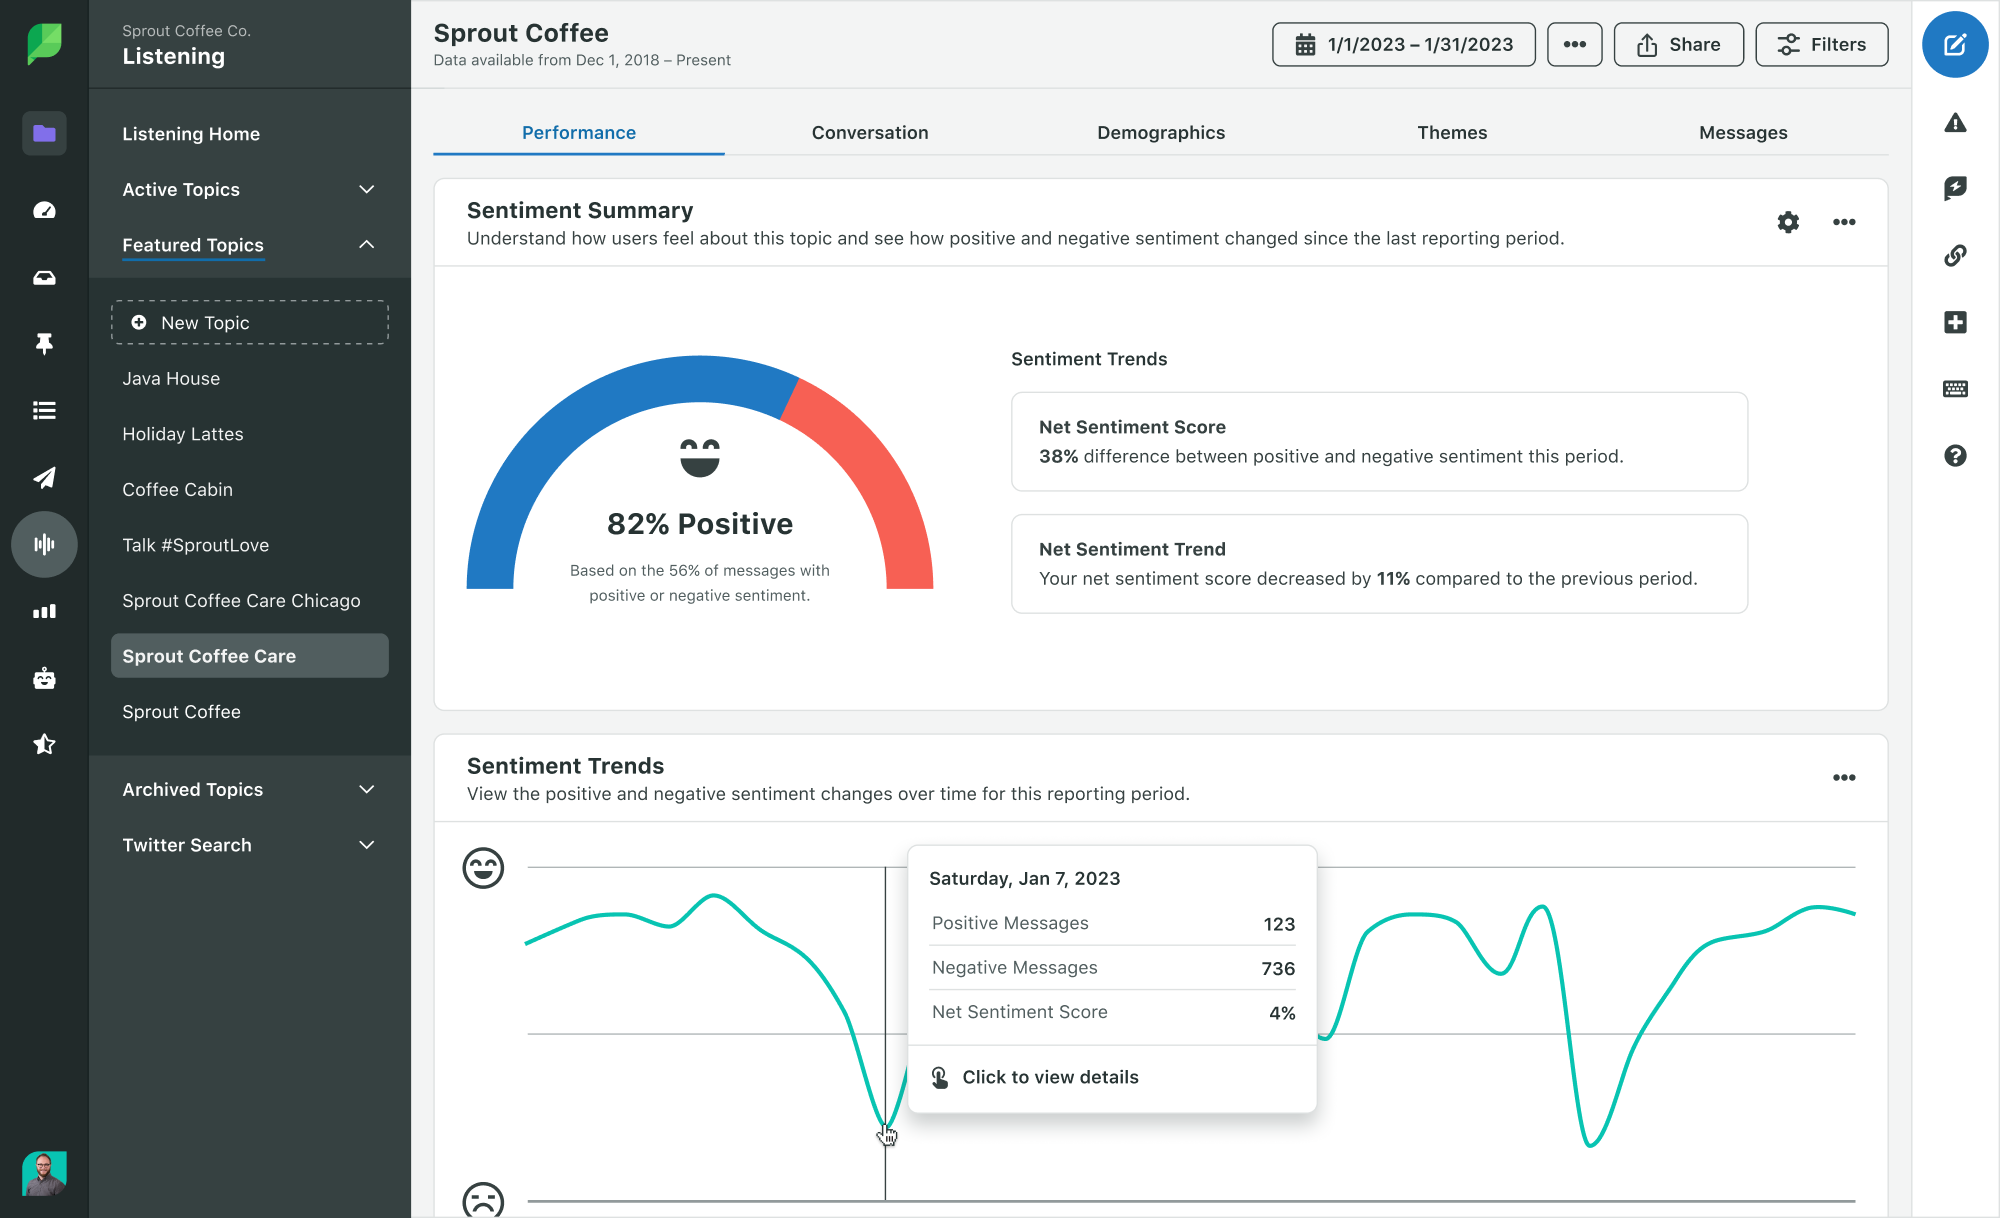Click the positive smiley face icon on trend chart
This screenshot has width=2000, height=1218.
[483, 867]
